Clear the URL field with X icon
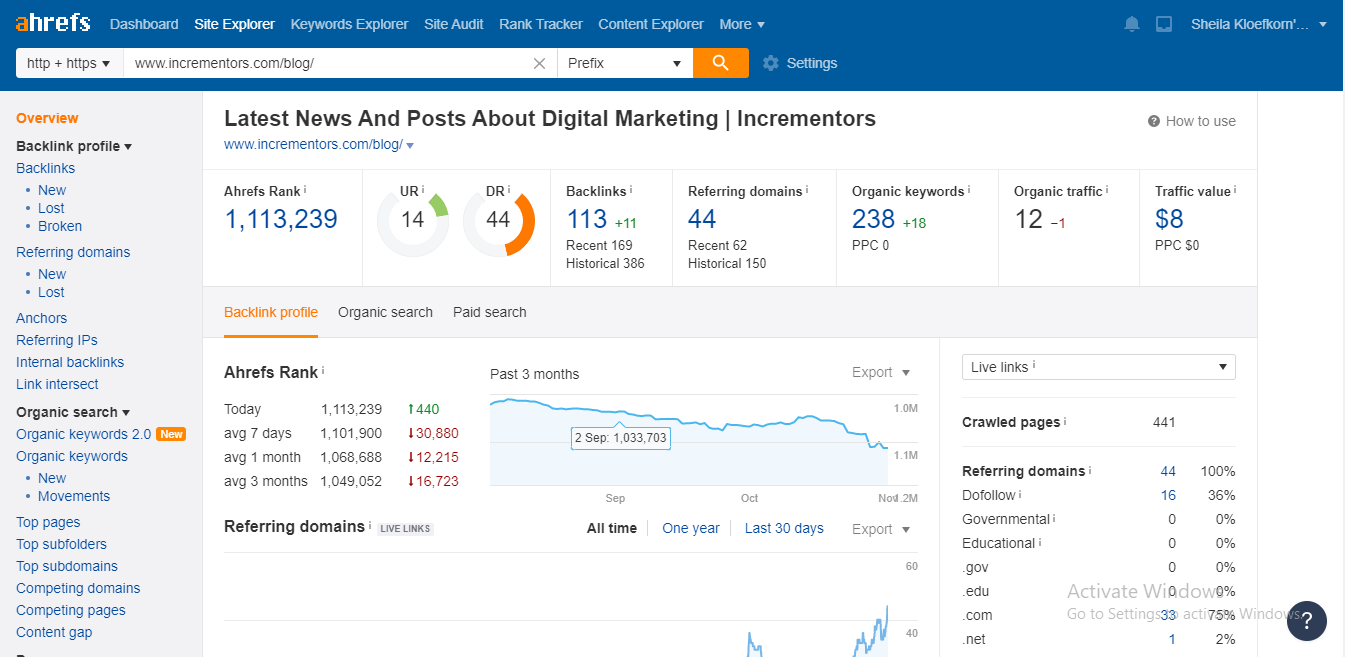 539,63
